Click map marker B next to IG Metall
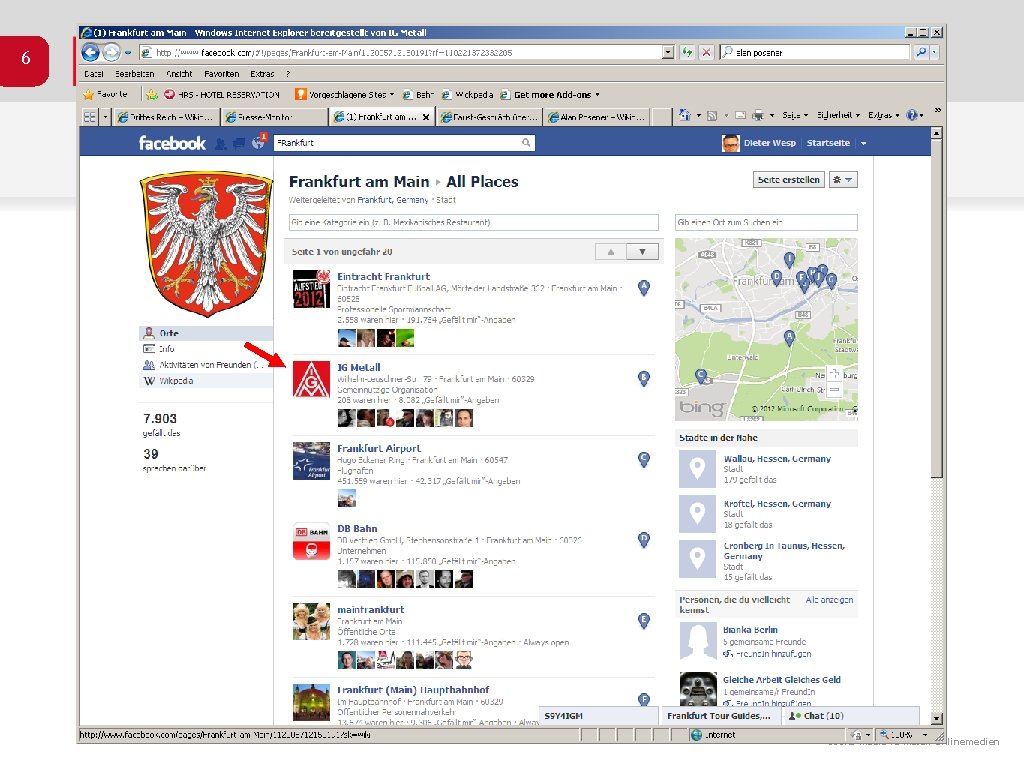The image size is (1024, 768). click(x=644, y=378)
